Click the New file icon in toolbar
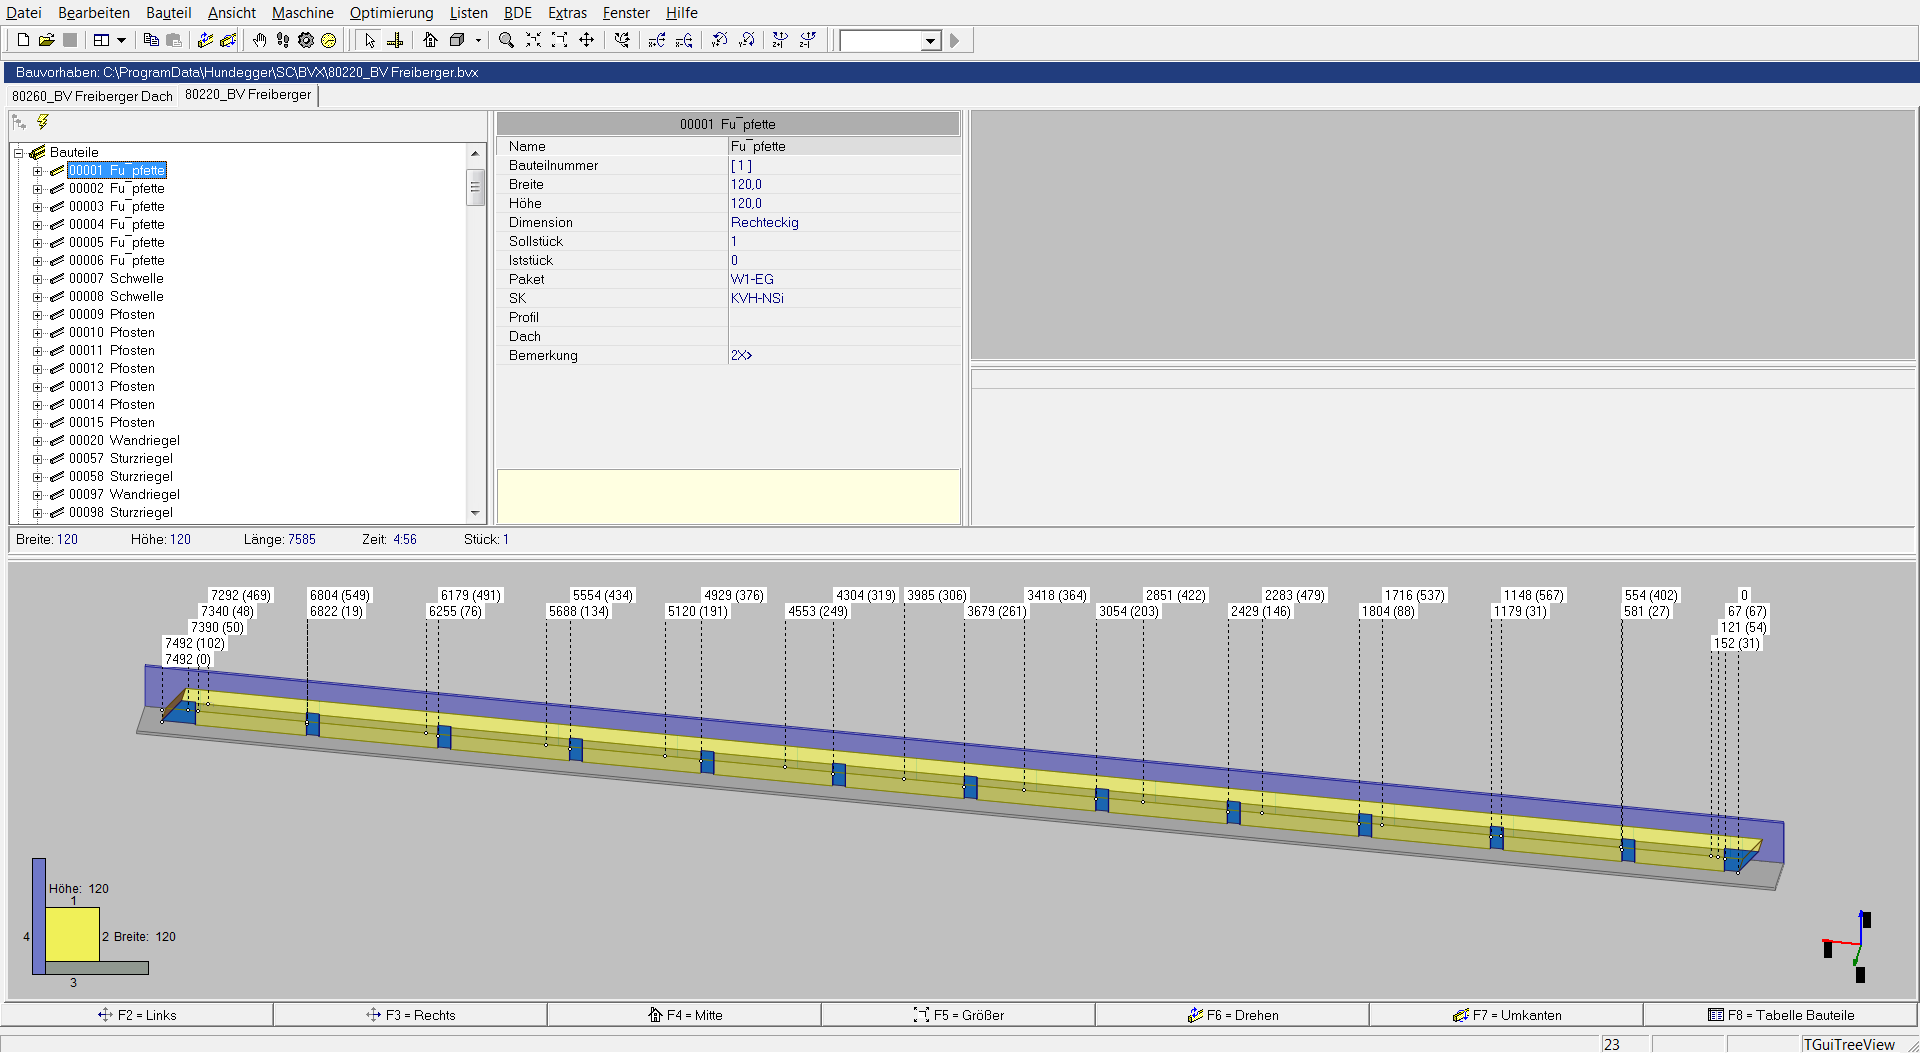Screen dimensions: 1920x1053 tap(23, 40)
